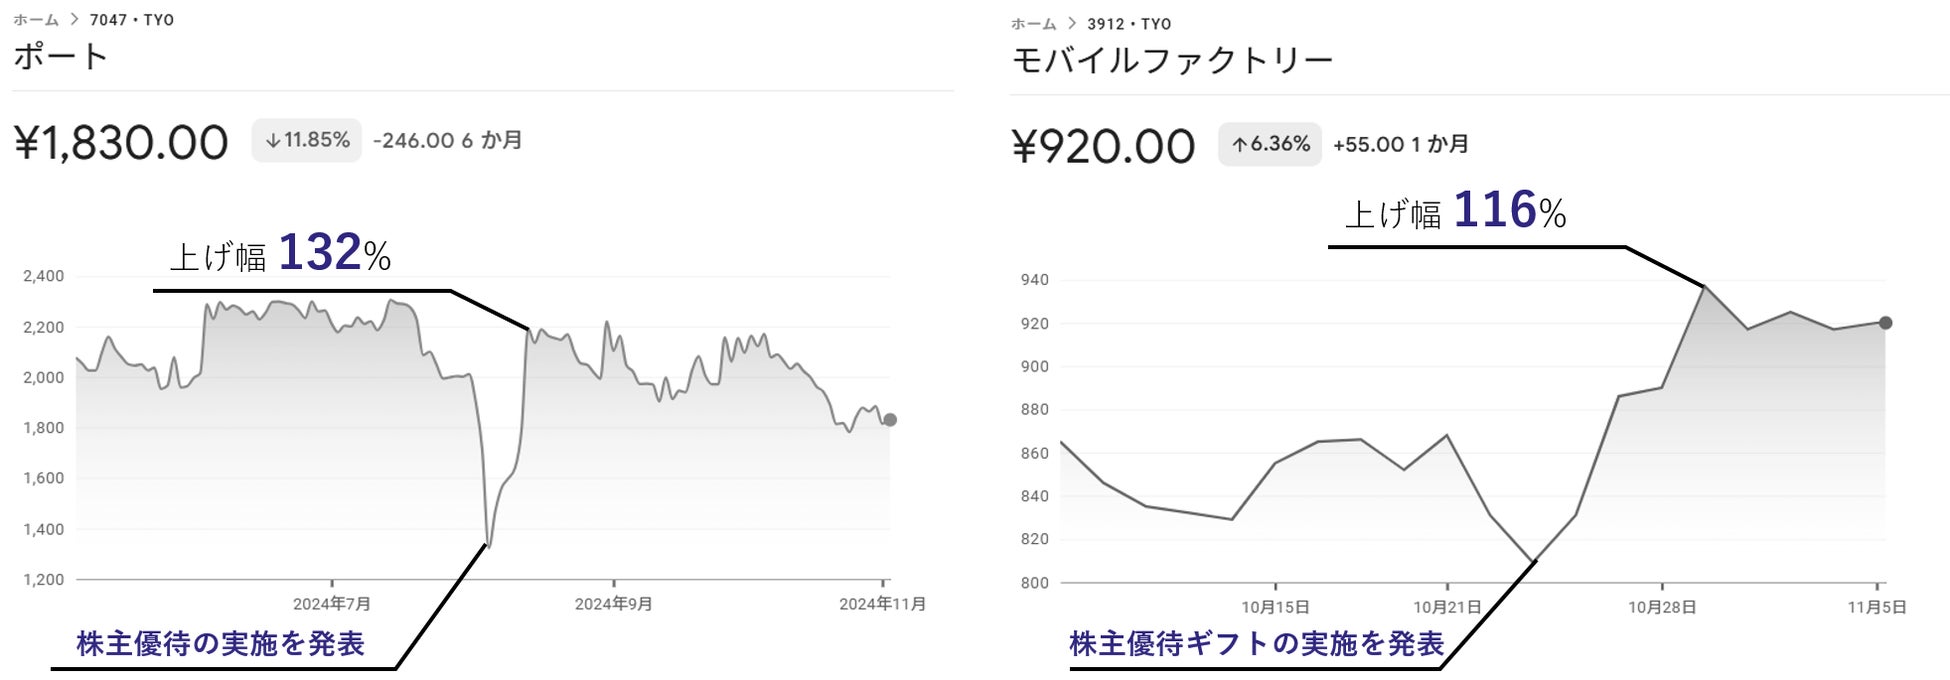Click the breadcrumb chevron before 7047・TYO
This screenshot has height=680, width=1950.
75,19
